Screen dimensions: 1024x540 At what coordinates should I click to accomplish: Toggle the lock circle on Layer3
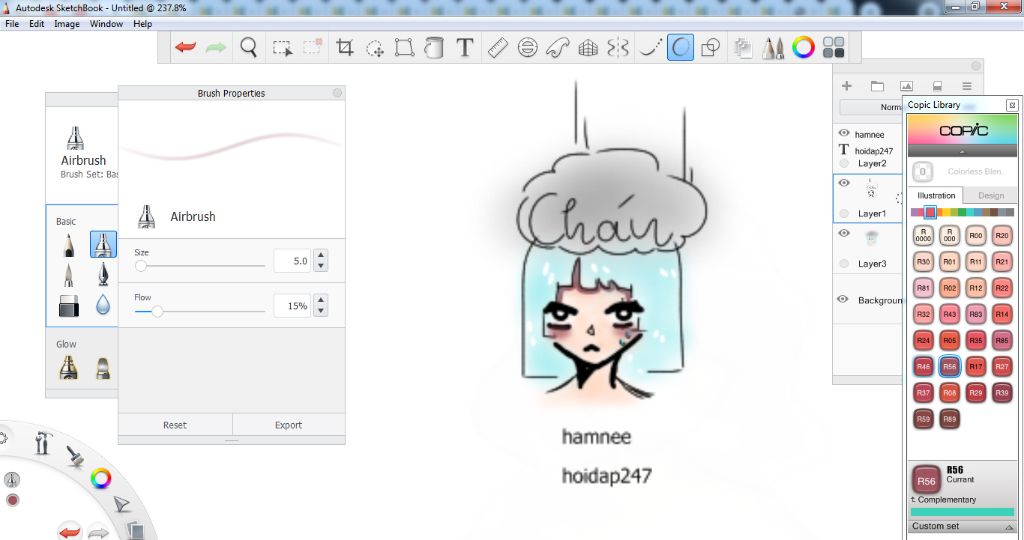pyautogui.click(x=844, y=263)
